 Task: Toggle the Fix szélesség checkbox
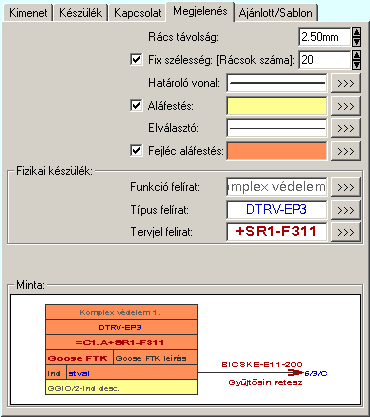click(136, 60)
